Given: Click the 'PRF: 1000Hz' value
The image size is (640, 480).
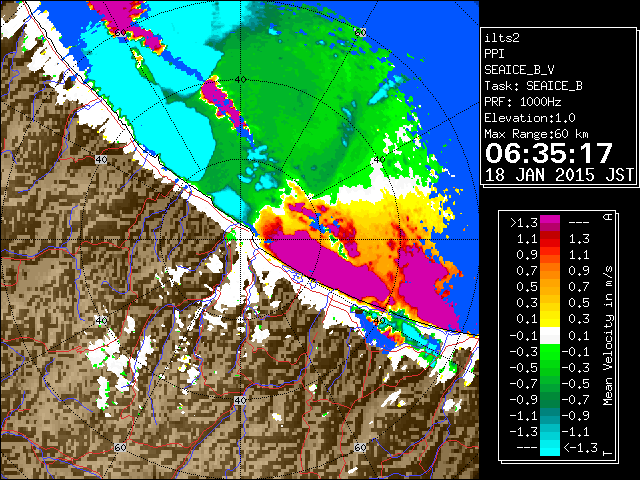Looking at the screenshot, I should click(x=523, y=102).
